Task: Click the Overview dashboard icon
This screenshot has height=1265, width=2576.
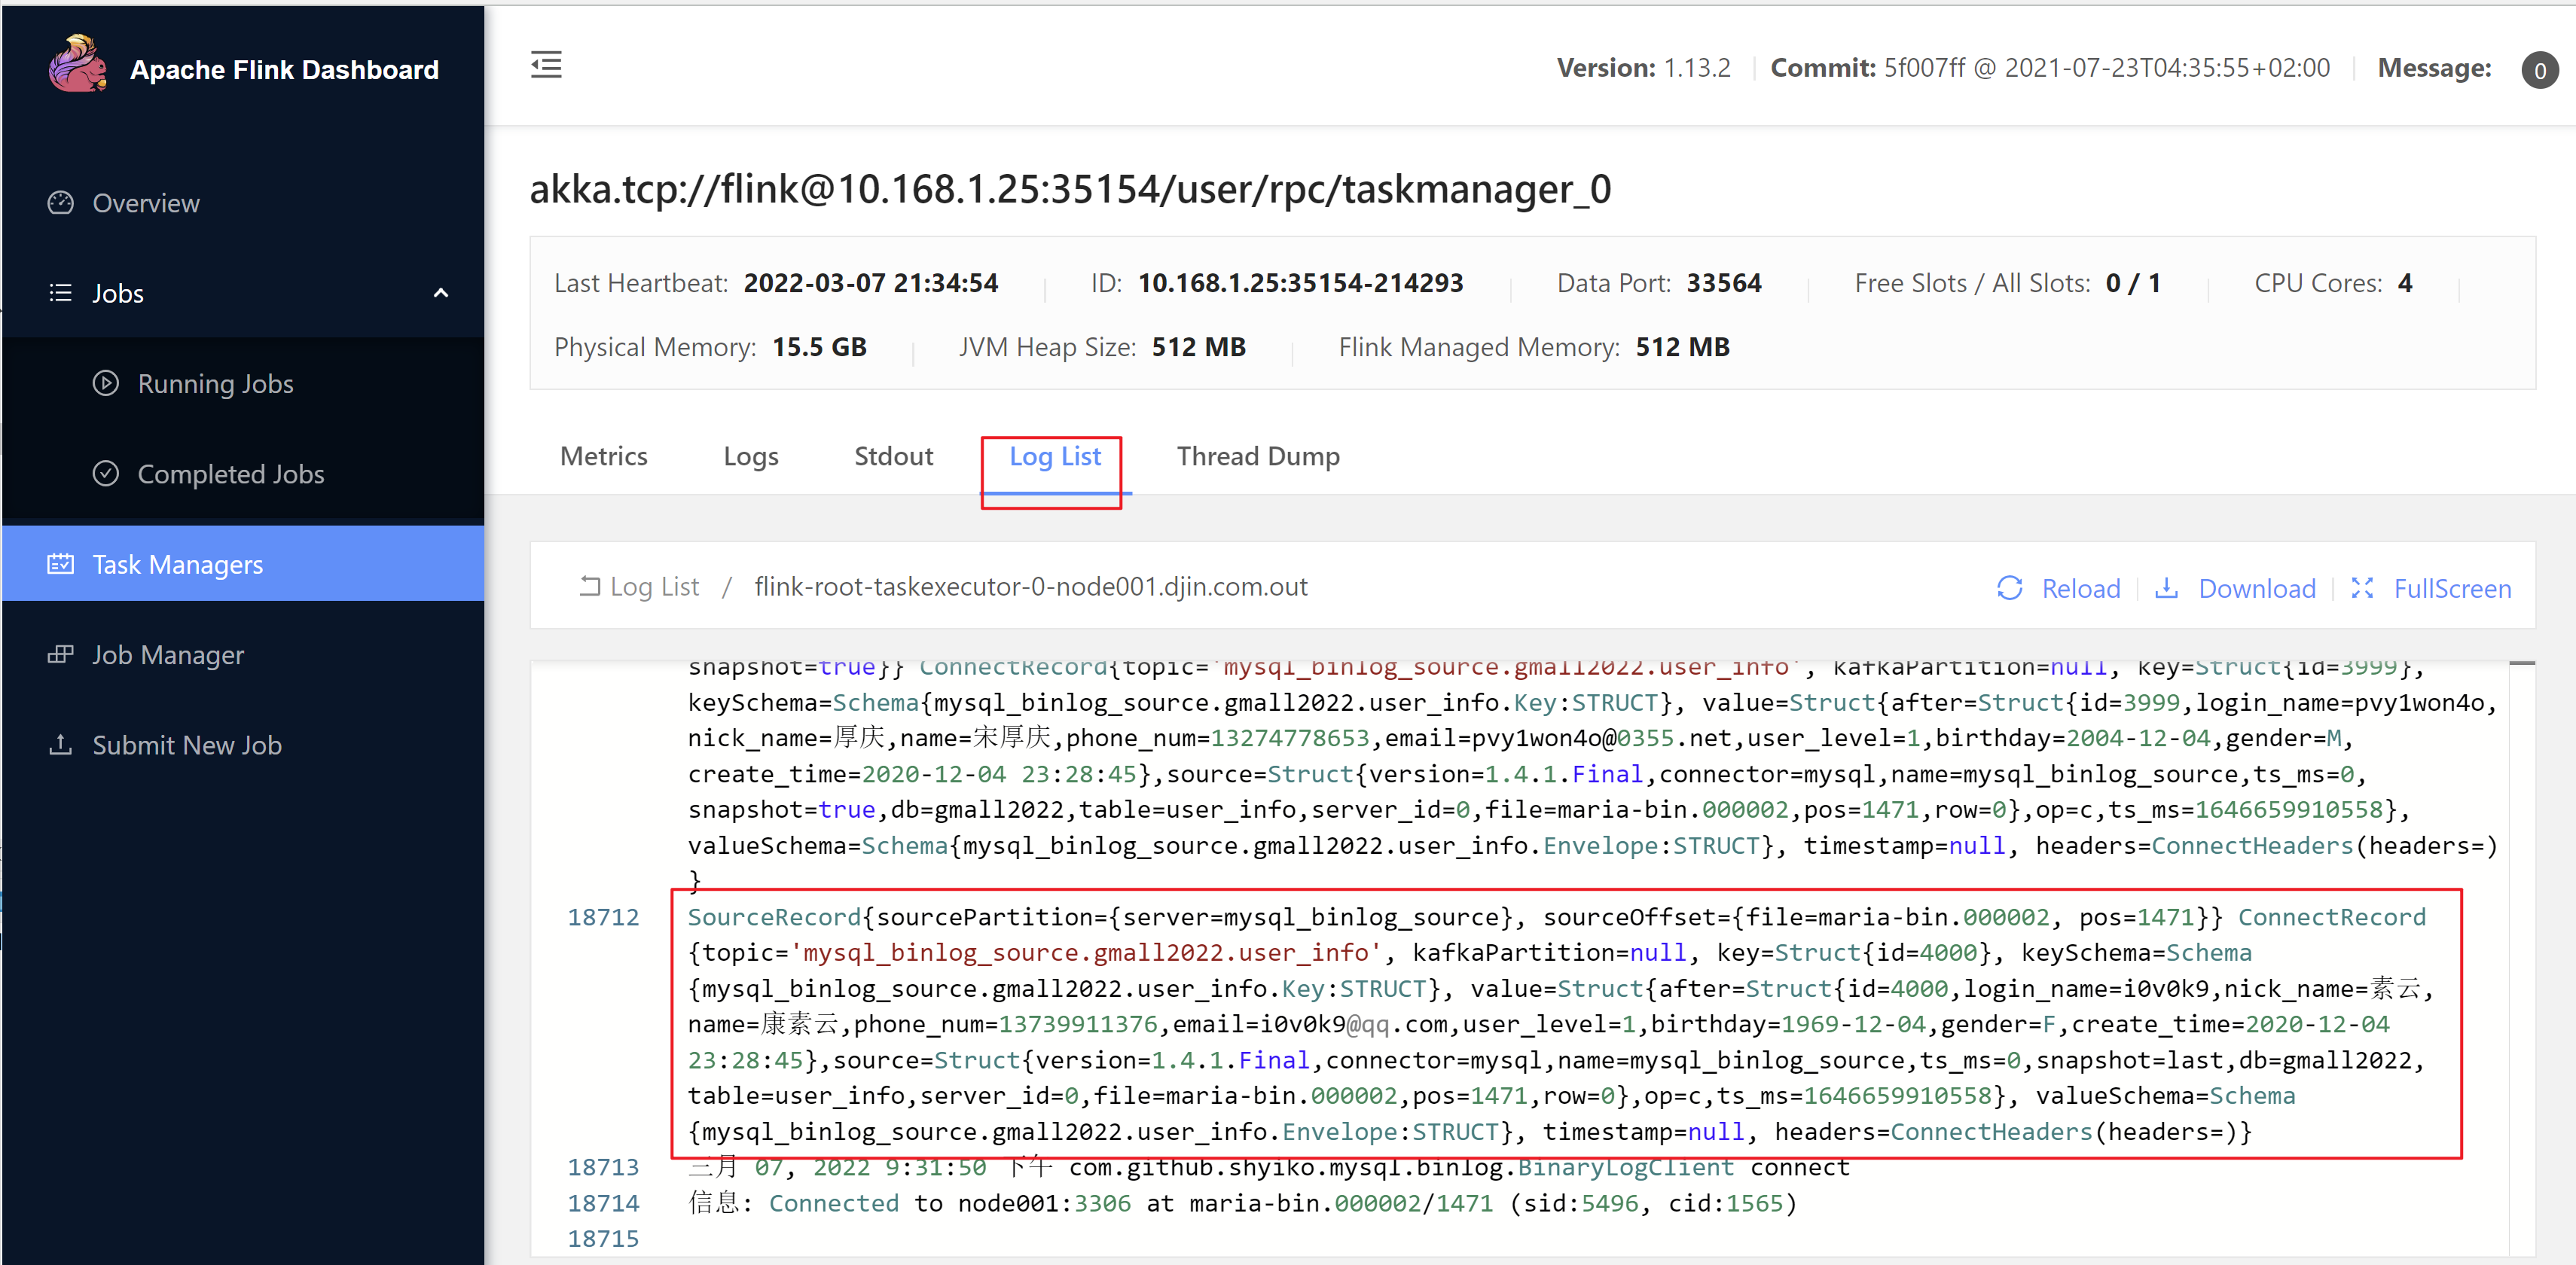Action: click(x=61, y=203)
